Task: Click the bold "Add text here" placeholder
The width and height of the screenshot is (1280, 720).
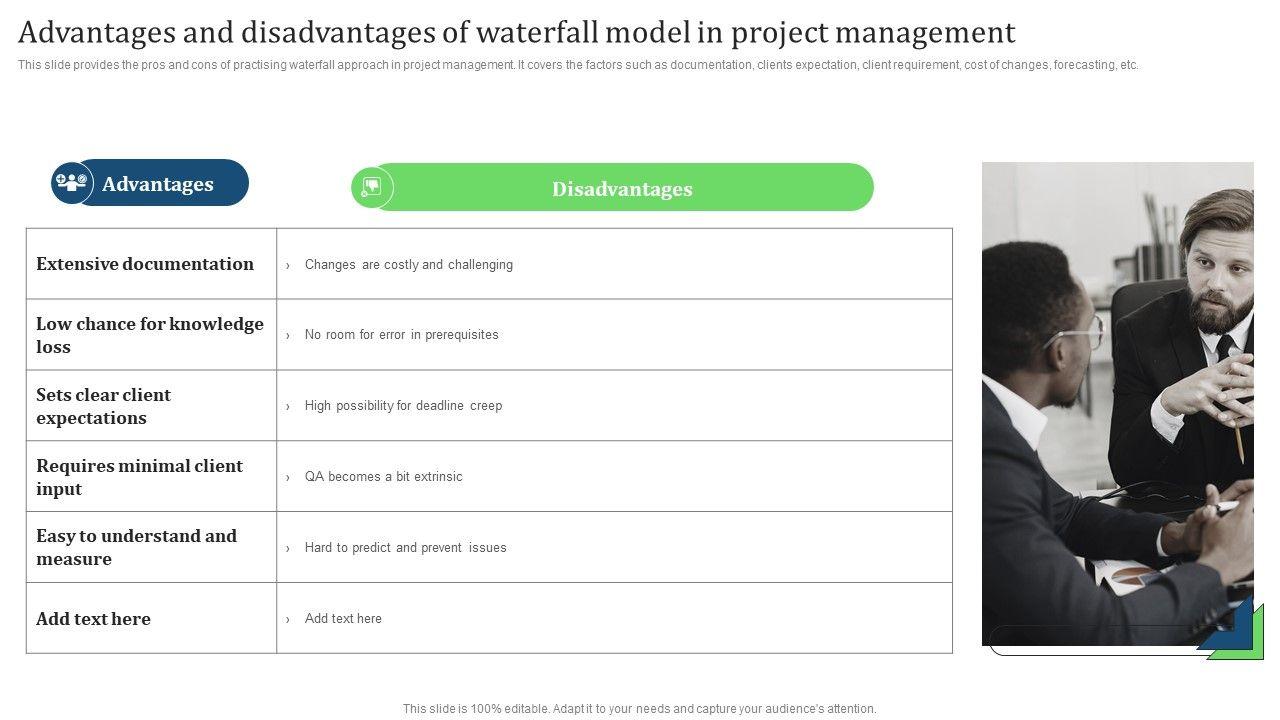Action: click(94, 619)
